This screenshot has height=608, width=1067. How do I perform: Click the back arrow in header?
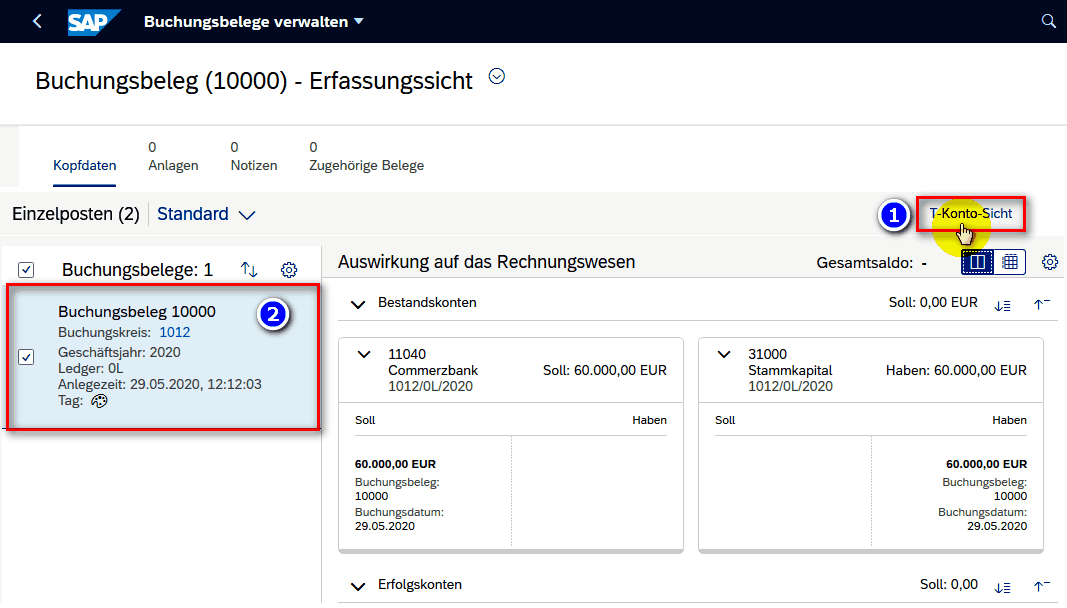point(37,21)
